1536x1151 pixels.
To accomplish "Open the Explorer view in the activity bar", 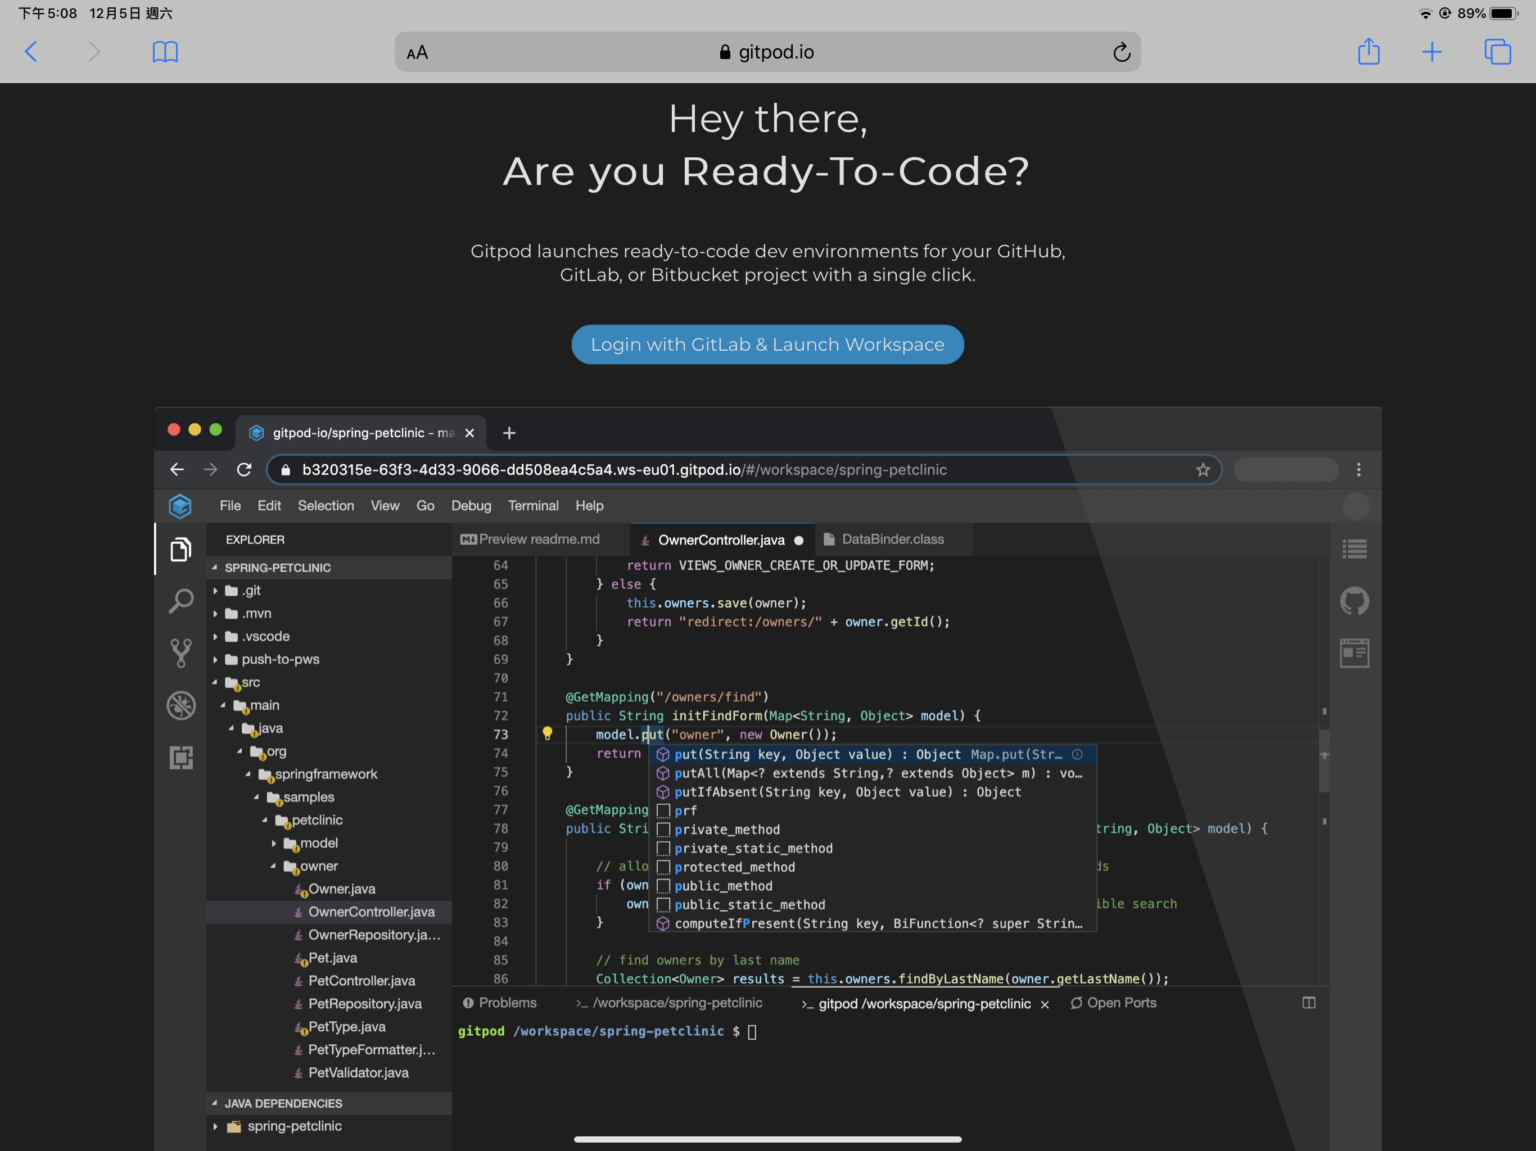I will pos(181,548).
